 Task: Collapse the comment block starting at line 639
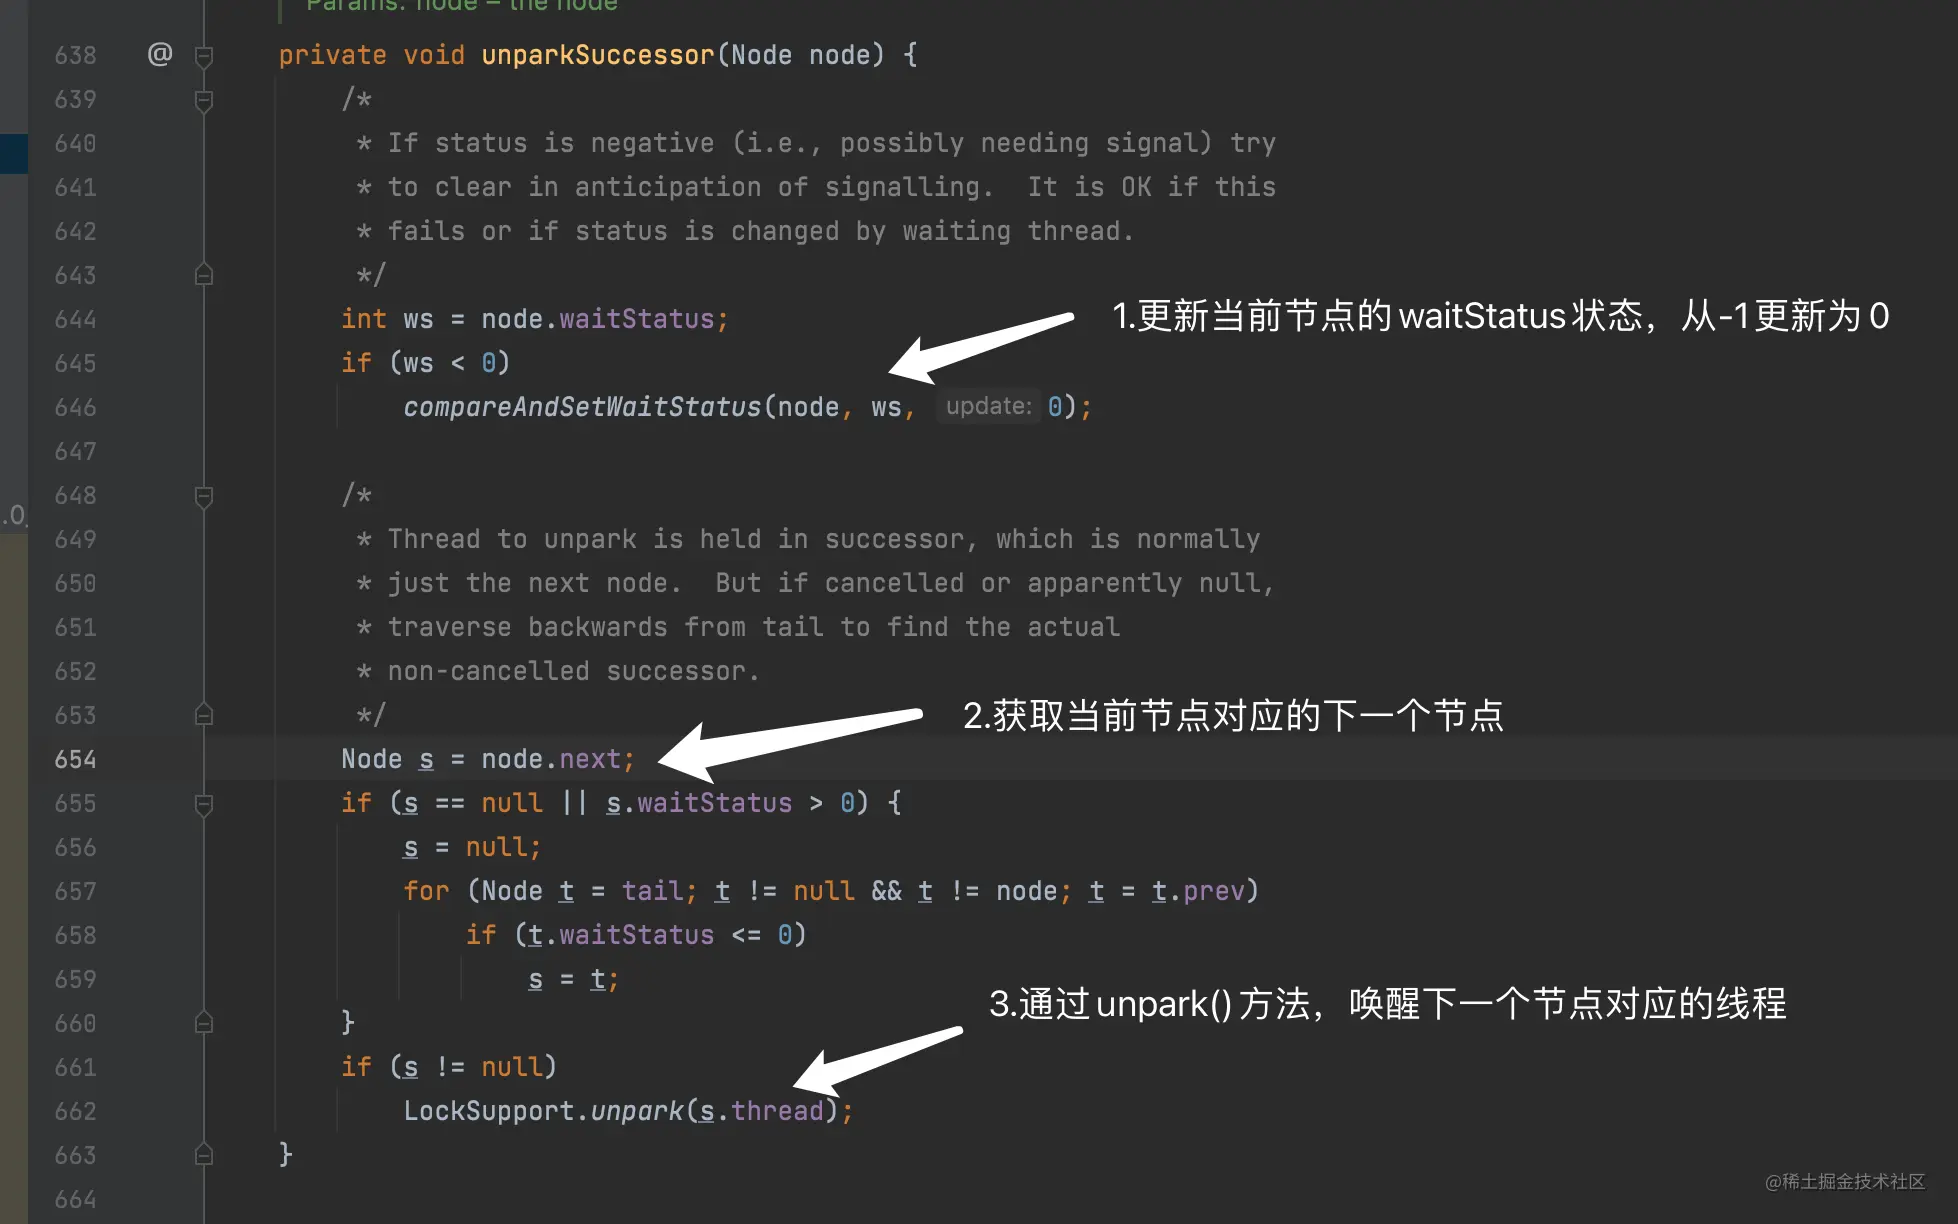tap(204, 100)
